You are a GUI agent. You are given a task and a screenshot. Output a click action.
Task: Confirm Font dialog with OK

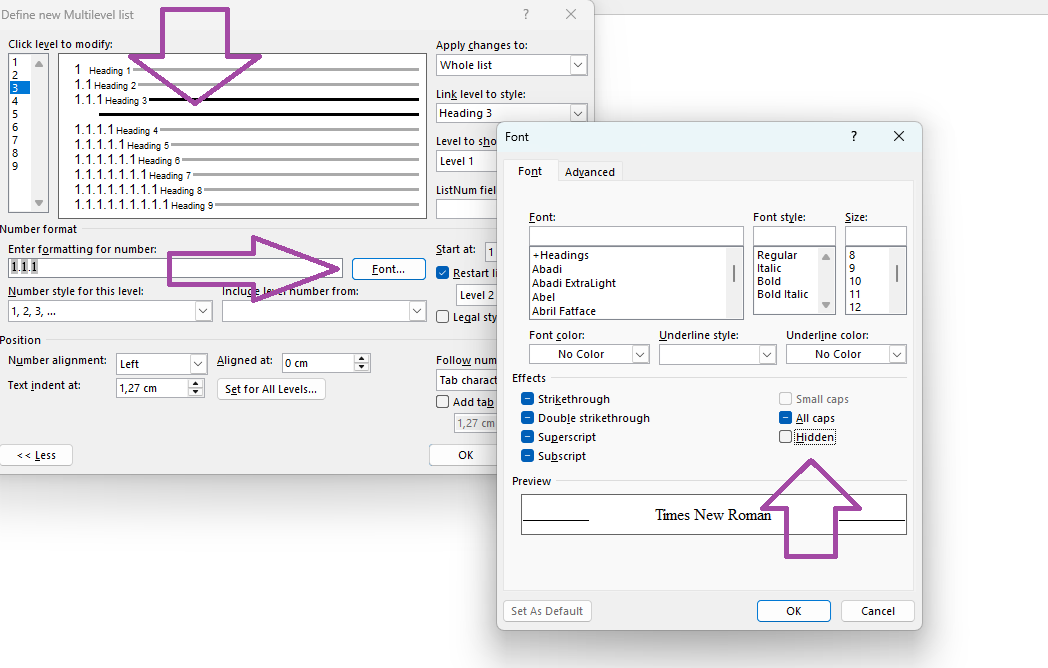tap(793, 610)
